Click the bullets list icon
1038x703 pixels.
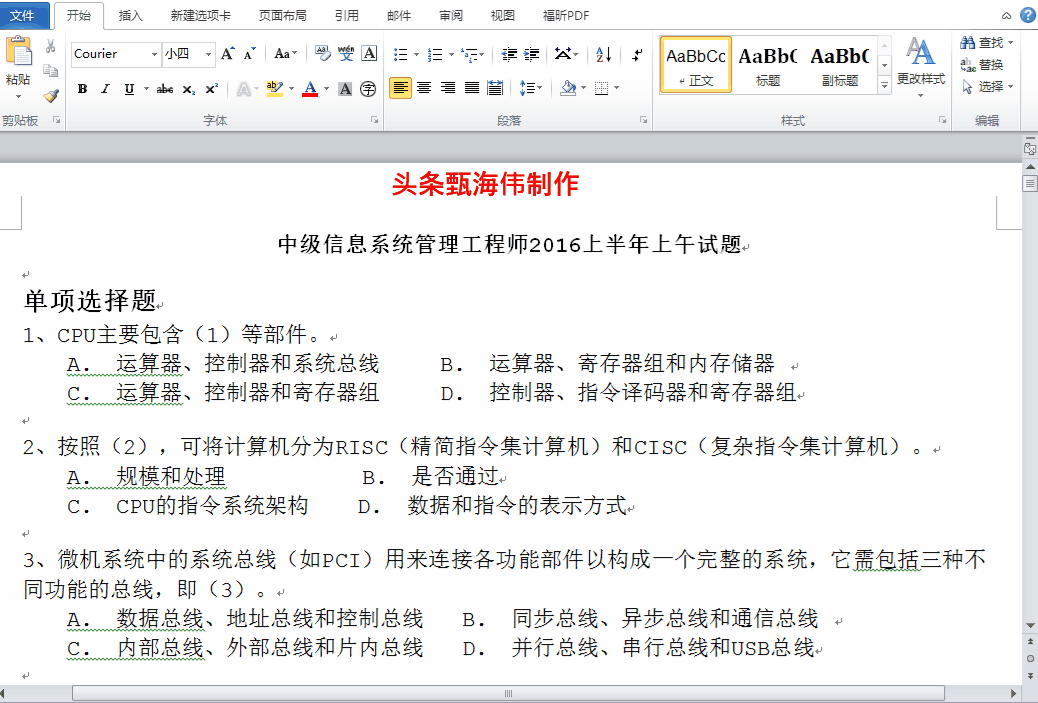pos(401,54)
